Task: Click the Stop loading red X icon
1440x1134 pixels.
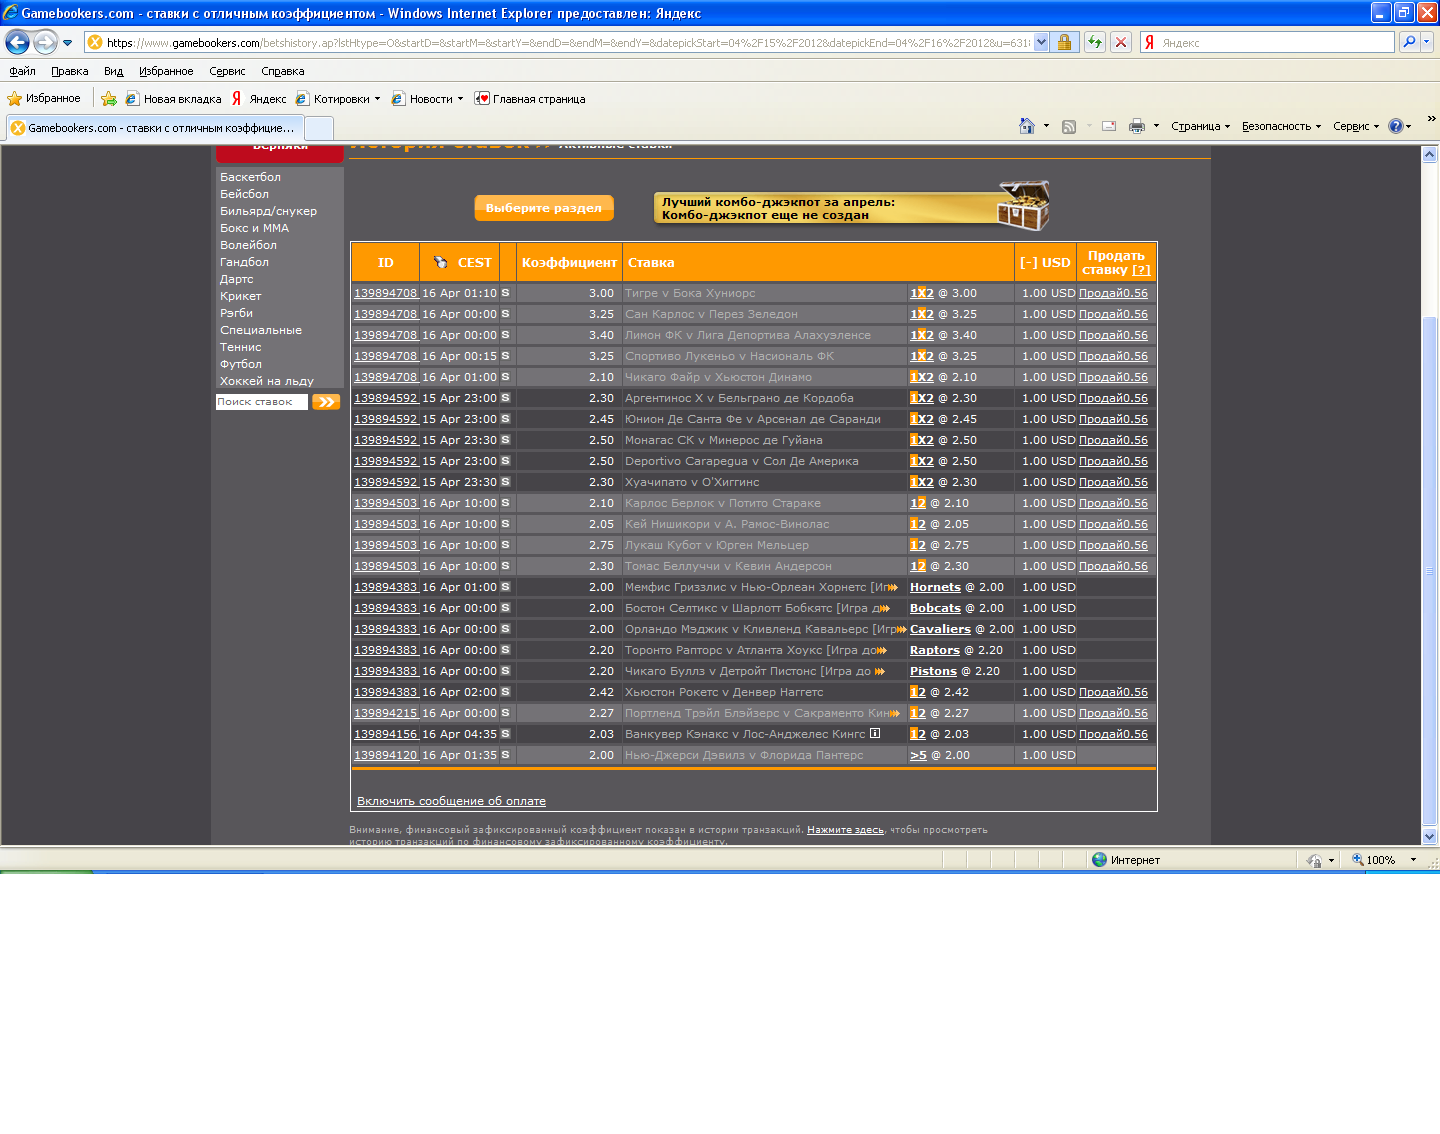Action: pyautogui.click(x=1121, y=42)
